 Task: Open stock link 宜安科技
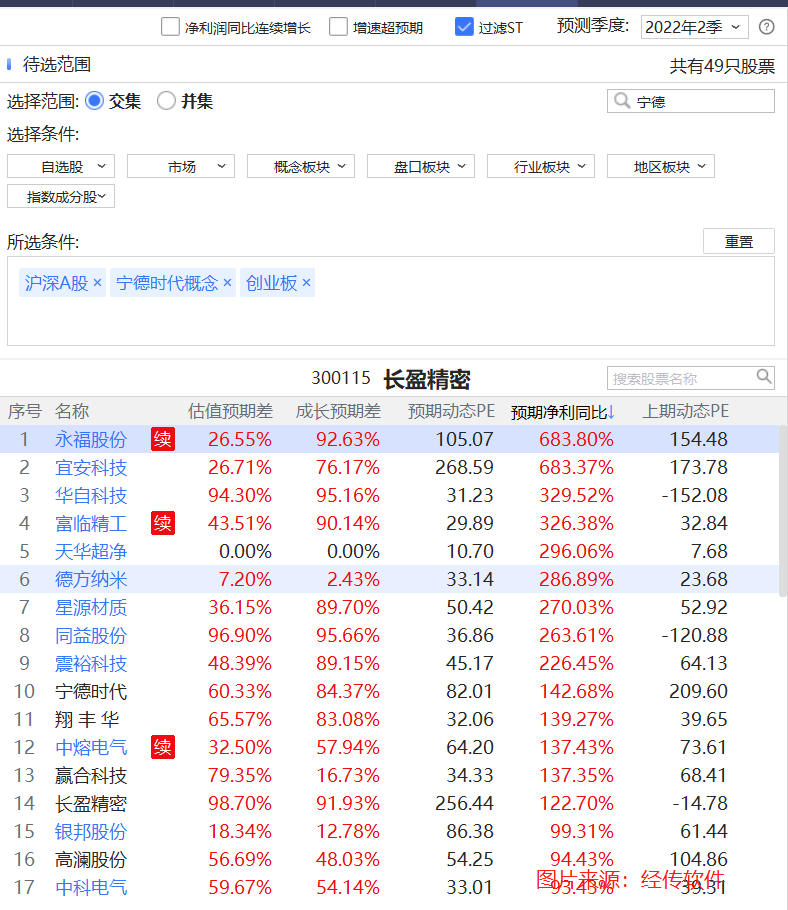(x=91, y=468)
